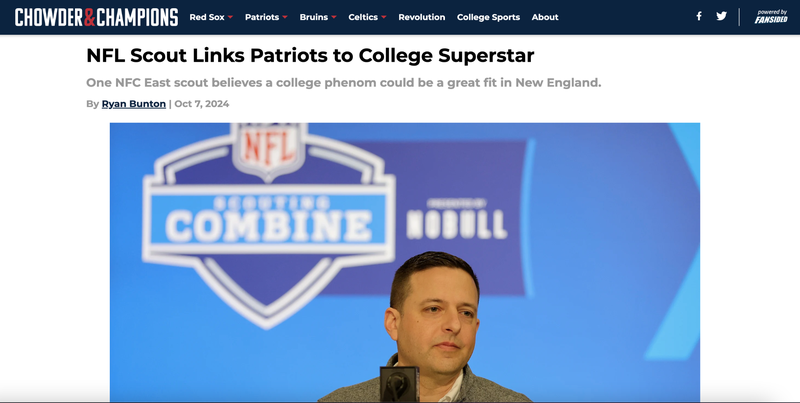This screenshot has width=800, height=403.
Task: Click the Chowder & Champions site logo
Action: 96,17
